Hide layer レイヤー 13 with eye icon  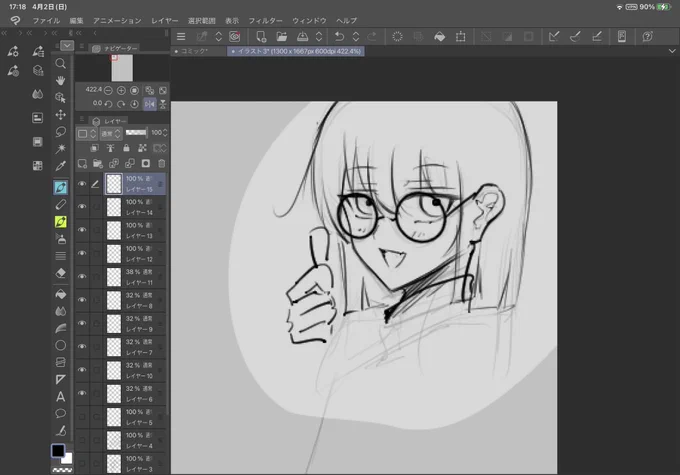(82, 230)
